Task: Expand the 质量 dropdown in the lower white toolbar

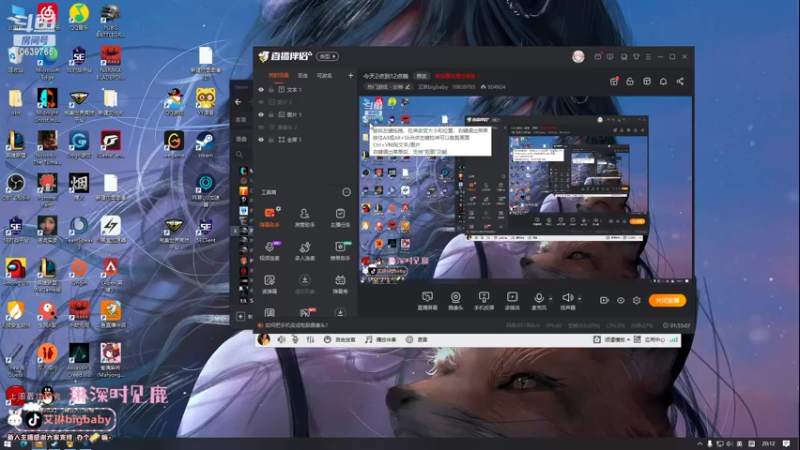Action: 617,340
